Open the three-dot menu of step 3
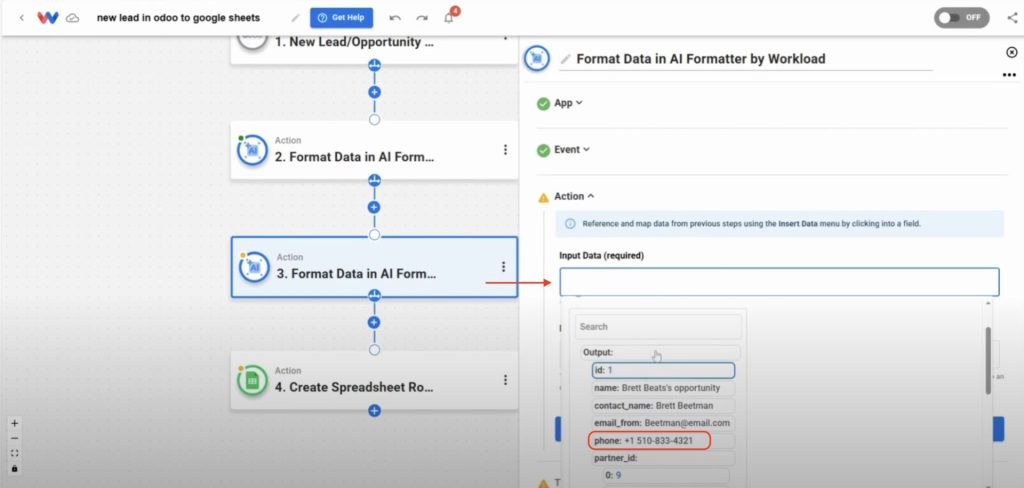The height and width of the screenshot is (488, 1024). (503, 267)
